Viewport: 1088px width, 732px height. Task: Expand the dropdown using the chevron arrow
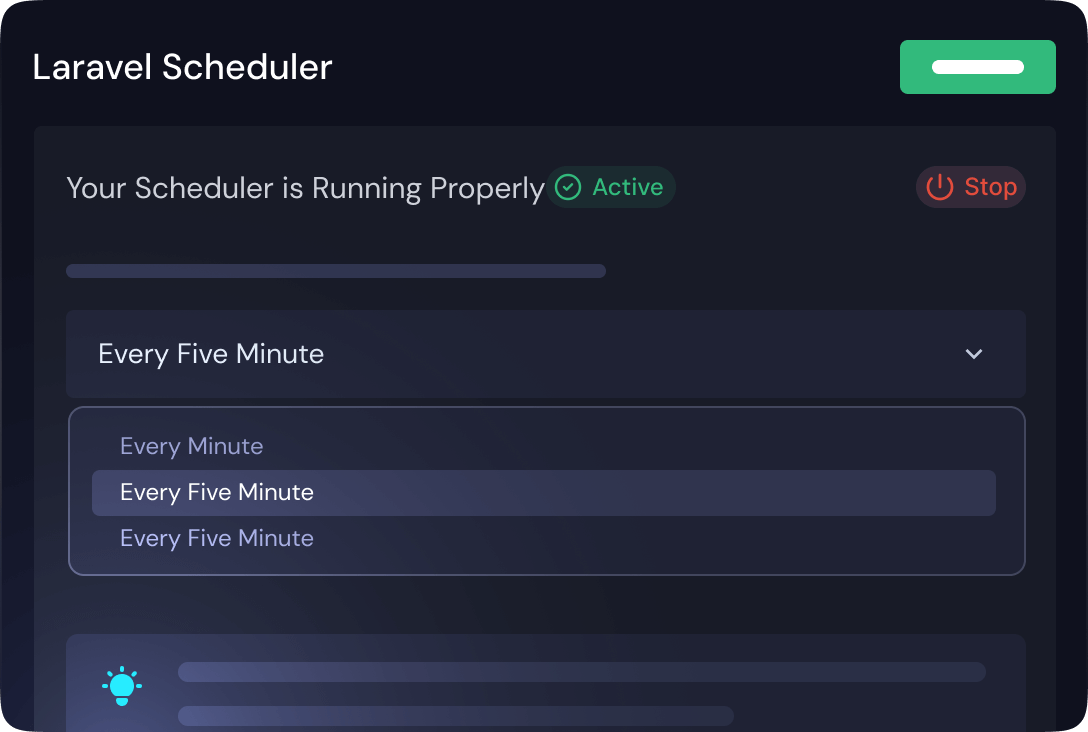click(974, 354)
